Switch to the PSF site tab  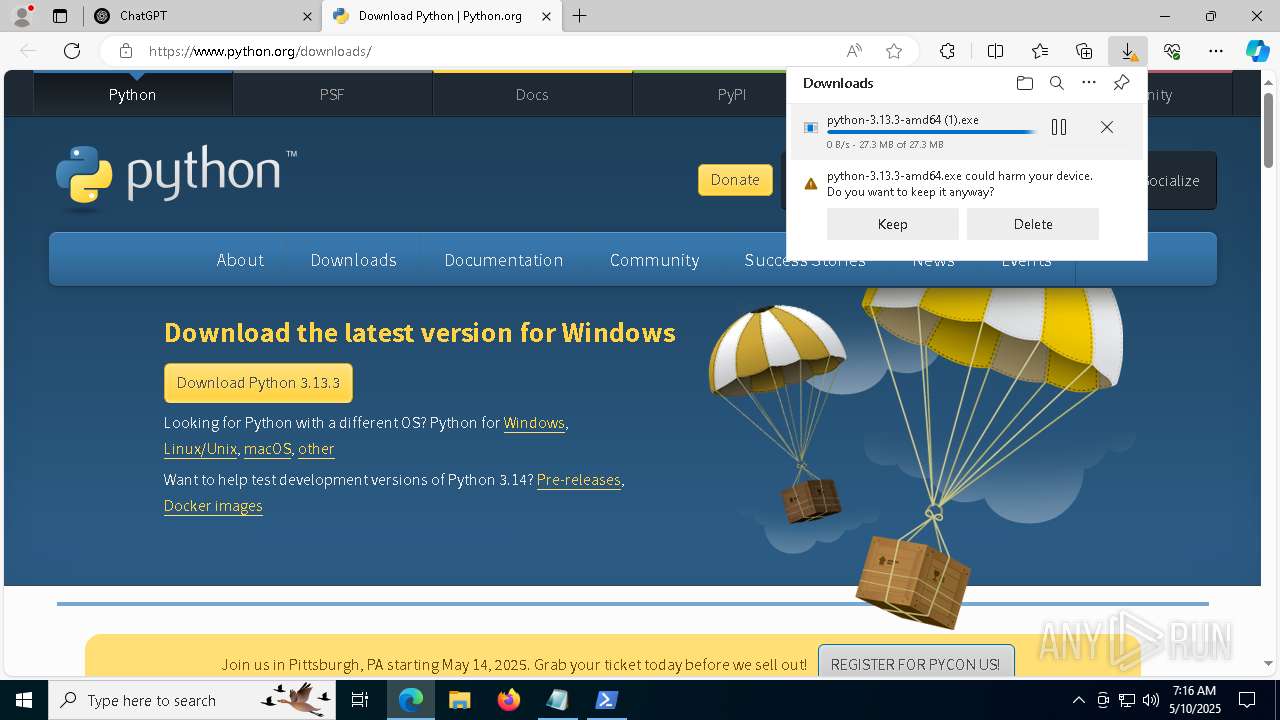tap(332, 94)
